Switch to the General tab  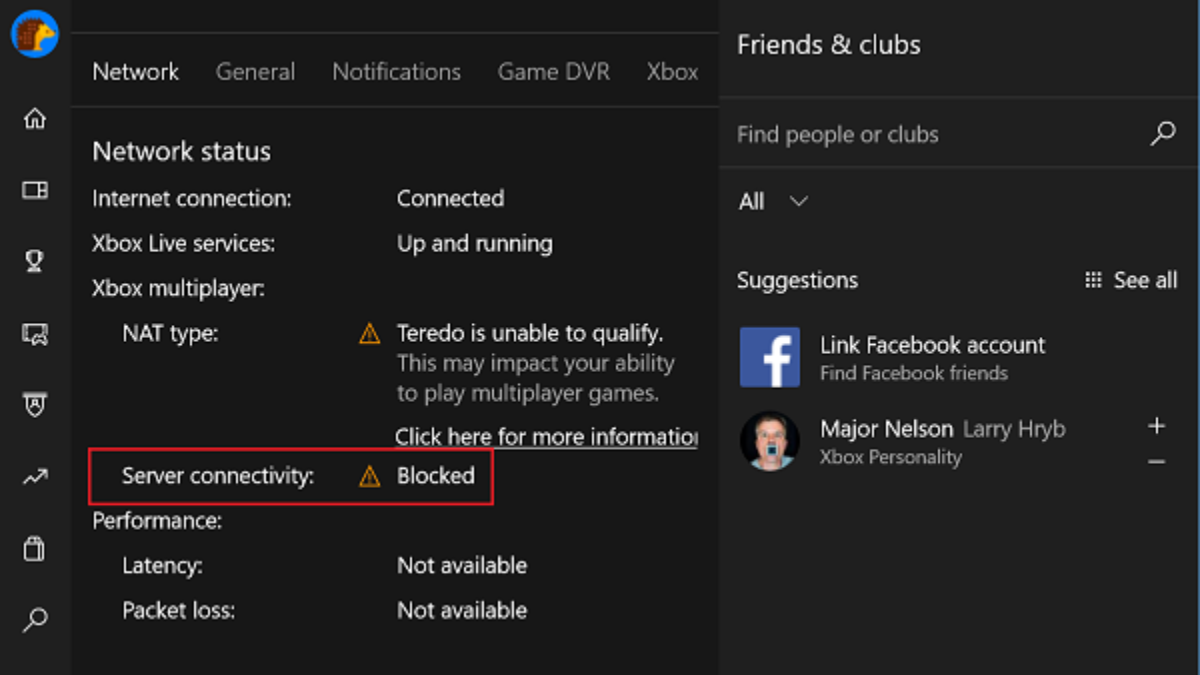tap(255, 72)
